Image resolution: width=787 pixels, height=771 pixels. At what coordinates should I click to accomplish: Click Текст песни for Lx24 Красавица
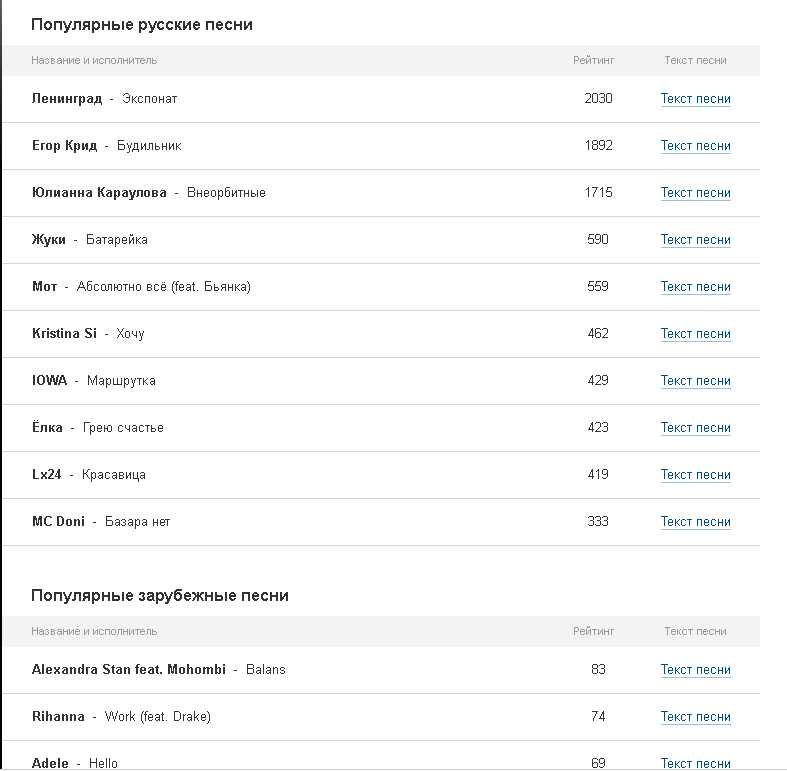pos(695,475)
